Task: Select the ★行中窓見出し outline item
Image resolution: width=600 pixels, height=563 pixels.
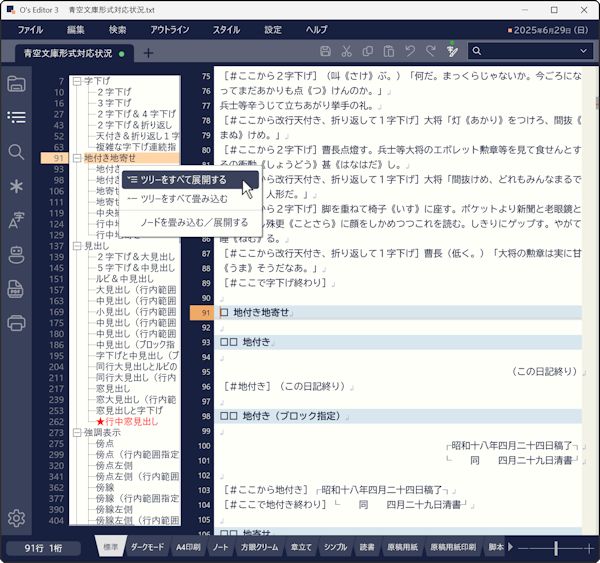Action: (x=127, y=422)
